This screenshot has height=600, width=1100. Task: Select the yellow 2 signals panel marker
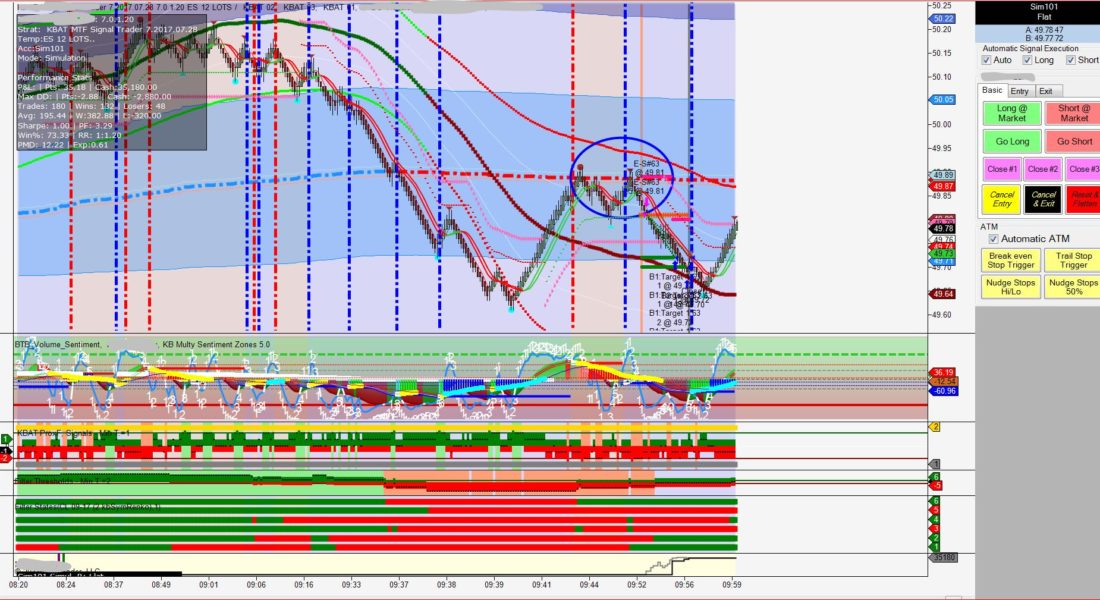coord(934,427)
